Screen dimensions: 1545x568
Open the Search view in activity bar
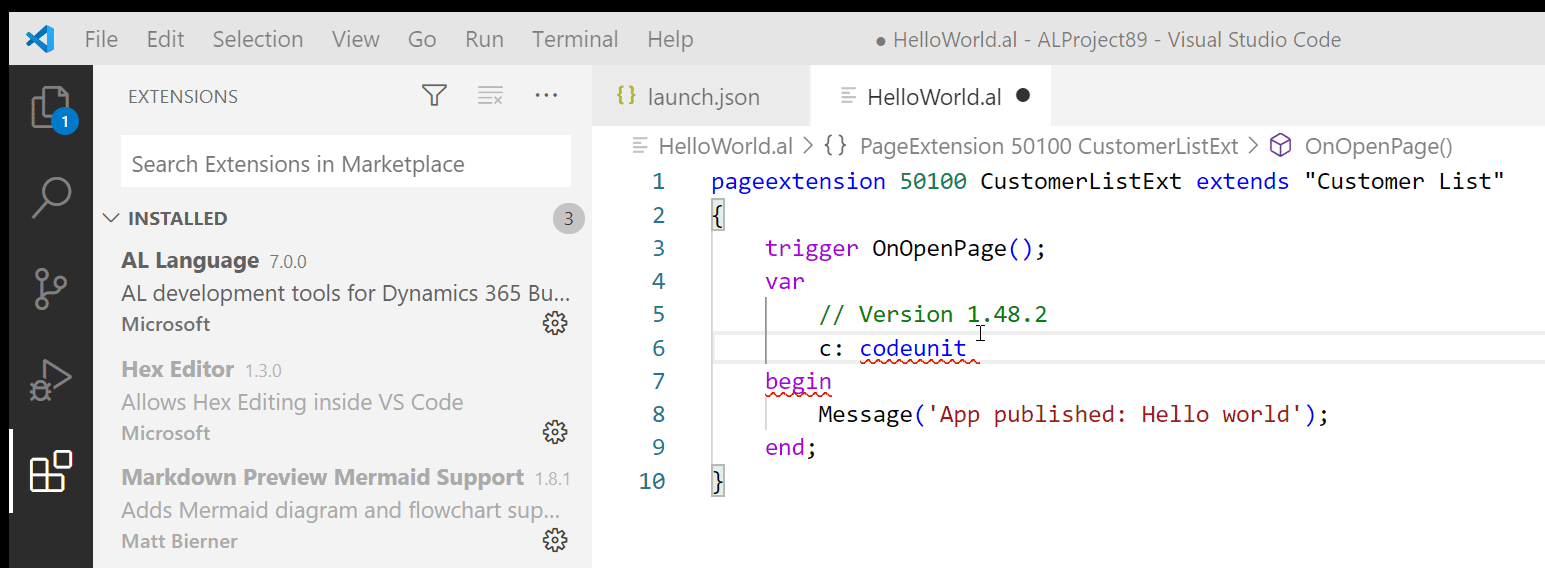click(51, 198)
